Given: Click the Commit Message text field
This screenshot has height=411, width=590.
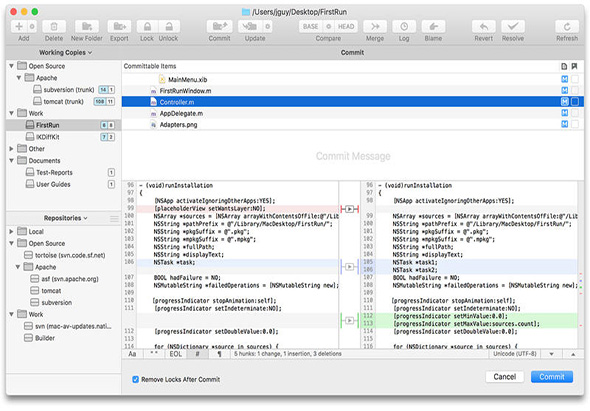Looking at the screenshot, I should [353, 156].
